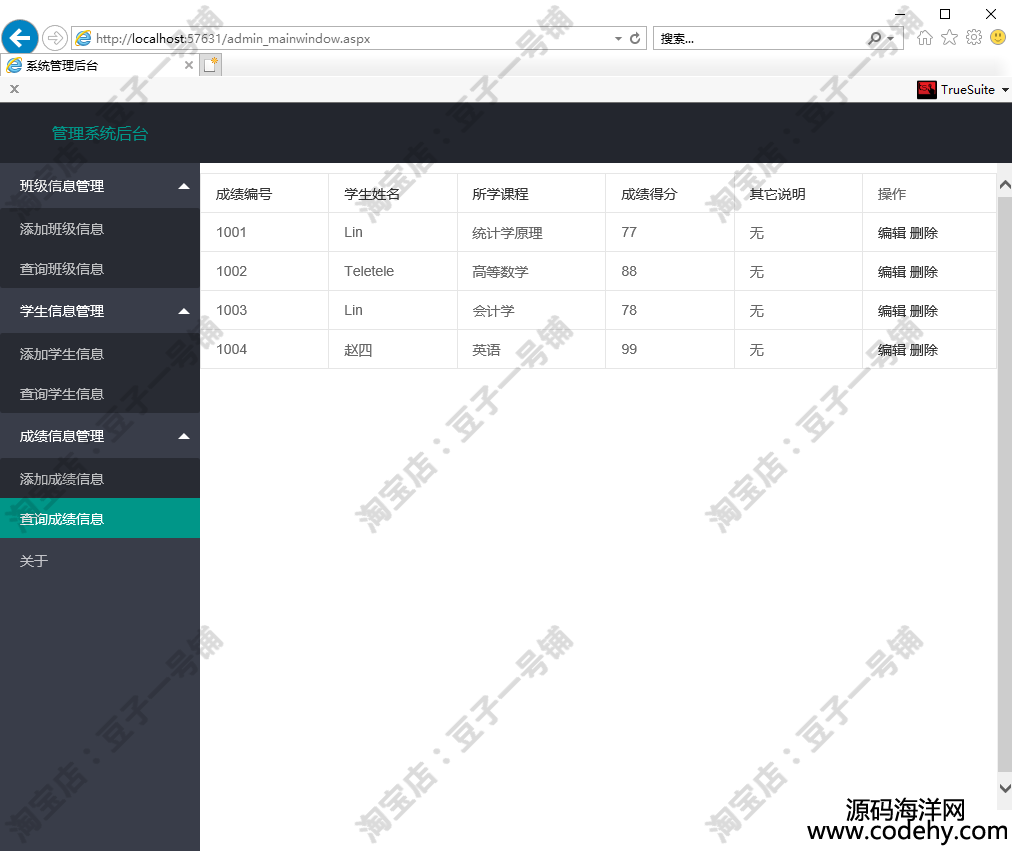1012x851 pixels.
Task: Open browser settings gear icon
Action: pyautogui.click(x=974, y=37)
